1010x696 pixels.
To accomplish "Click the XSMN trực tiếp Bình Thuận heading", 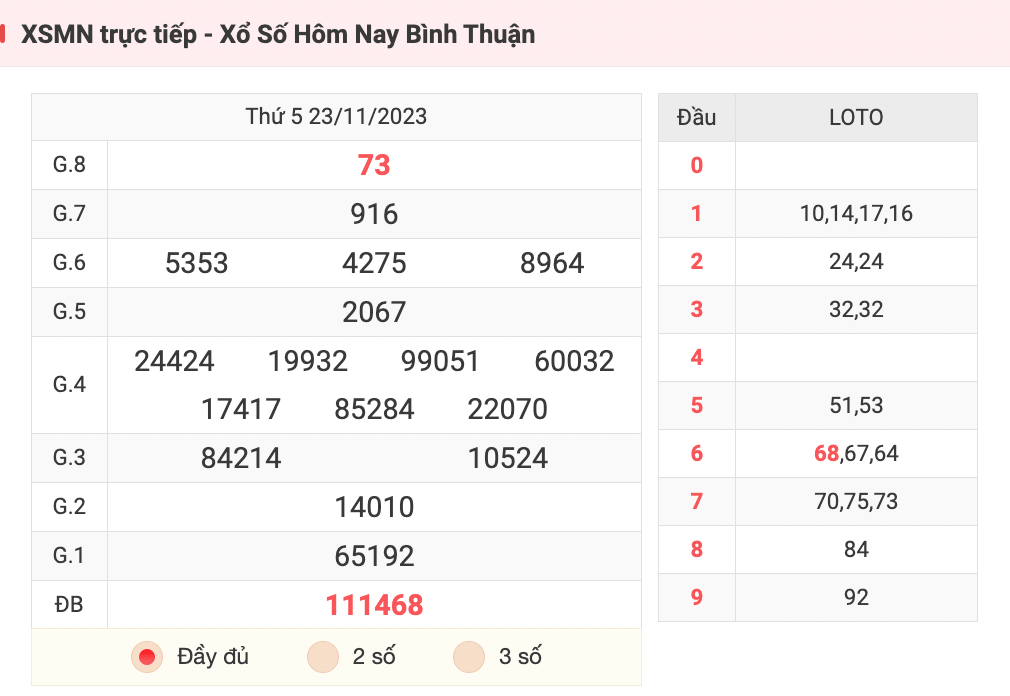I will (278, 34).
